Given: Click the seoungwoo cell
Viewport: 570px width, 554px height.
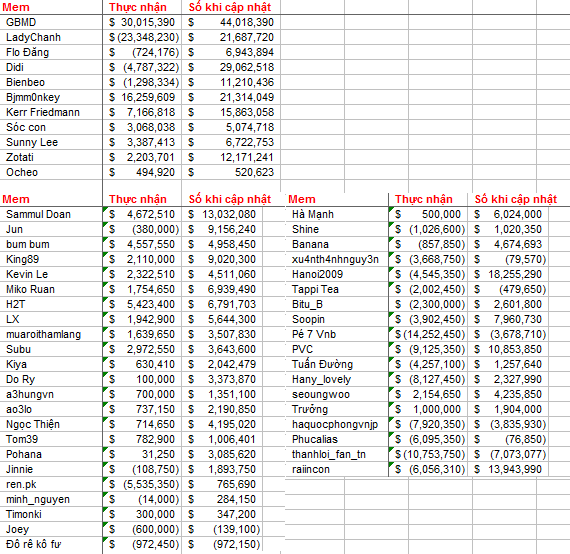Looking at the screenshot, I should click(x=337, y=394).
